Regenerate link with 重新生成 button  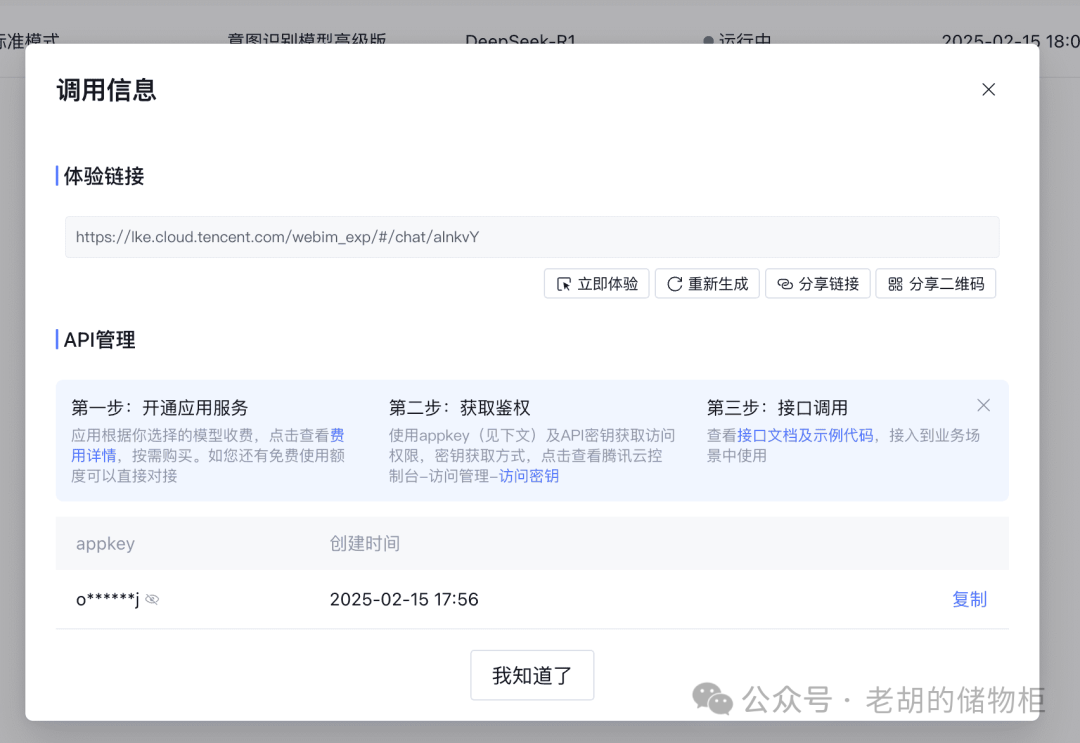[x=707, y=284]
